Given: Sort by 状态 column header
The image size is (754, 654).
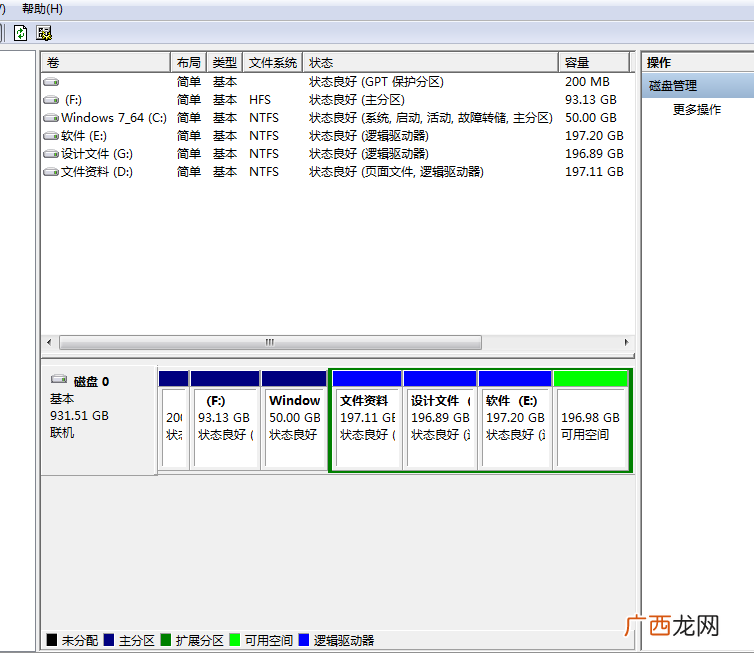Looking at the screenshot, I should pyautogui.click(x=431, y=63).
